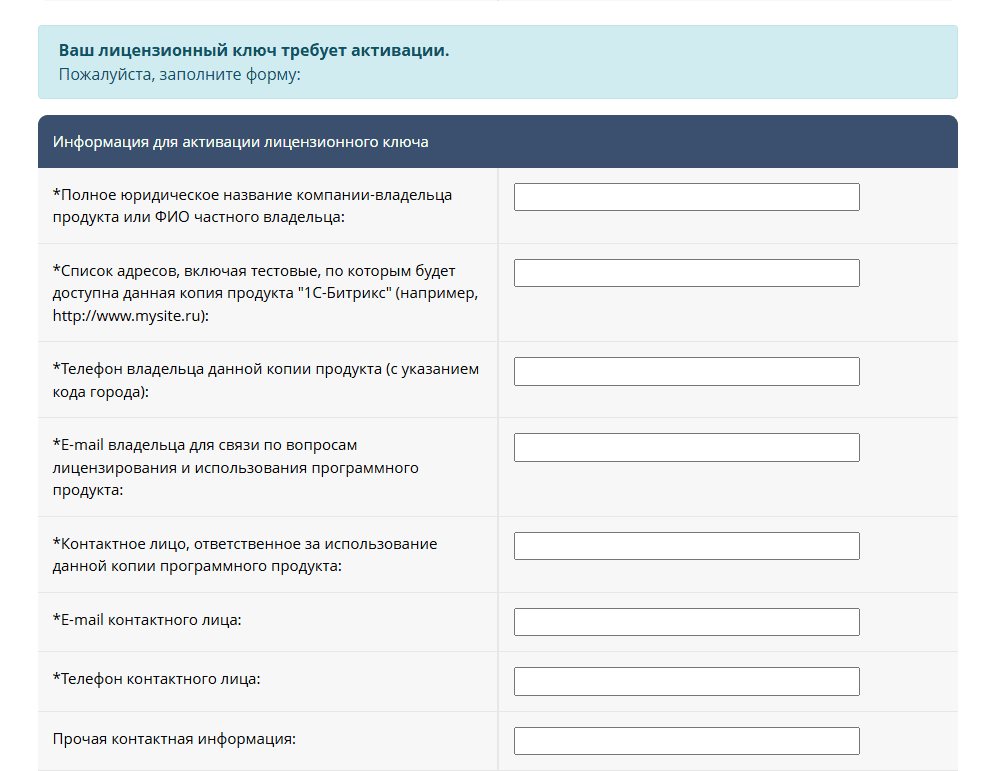The height and width of the screenshot is (771, 984).
Task: Click the company legal name input field
Action: coord(686,197)
